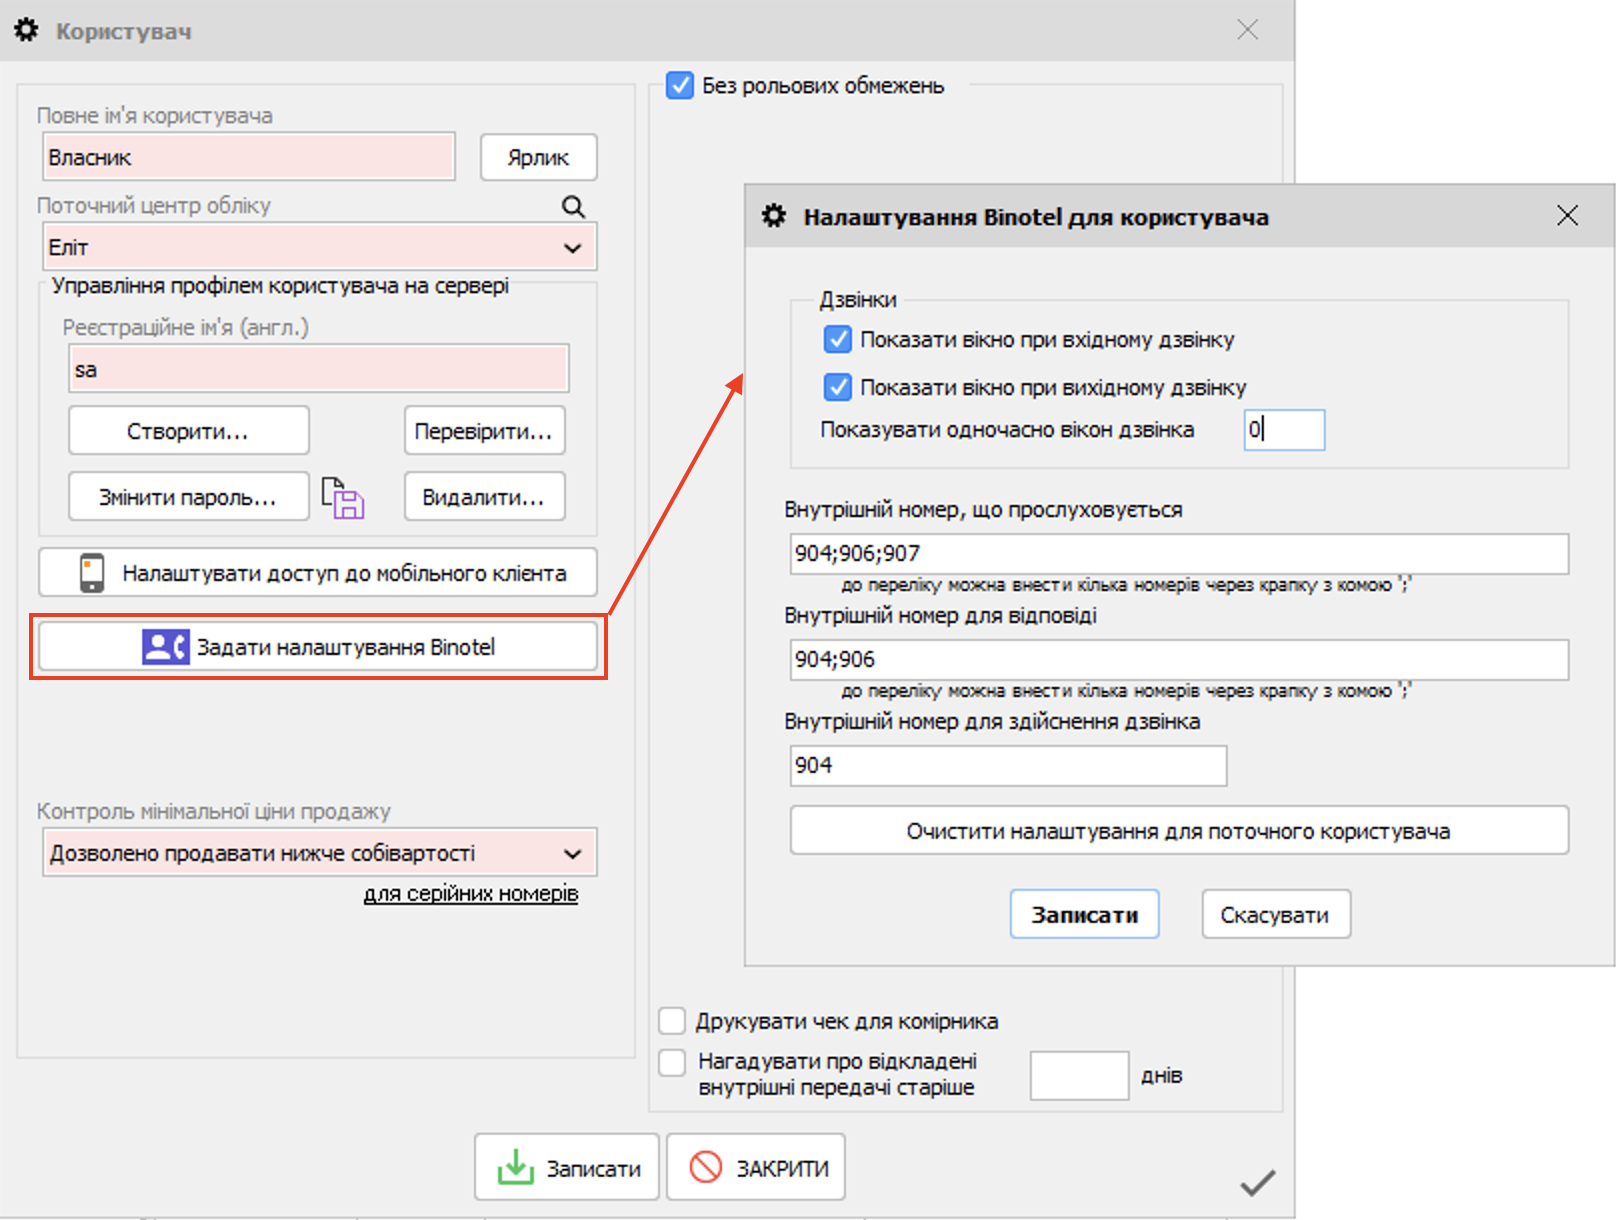Close the Binotel settings dialog

click(1567, 215)
